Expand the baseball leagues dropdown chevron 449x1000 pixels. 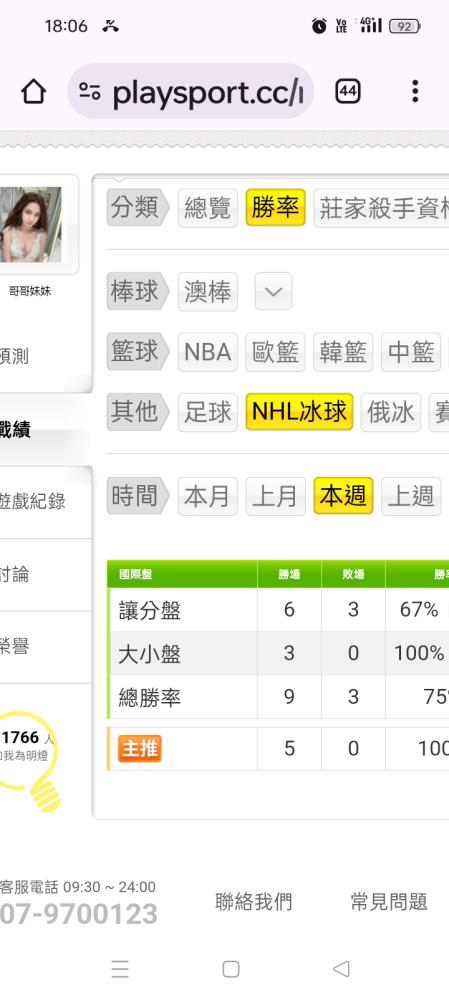[x=274, y=291]
